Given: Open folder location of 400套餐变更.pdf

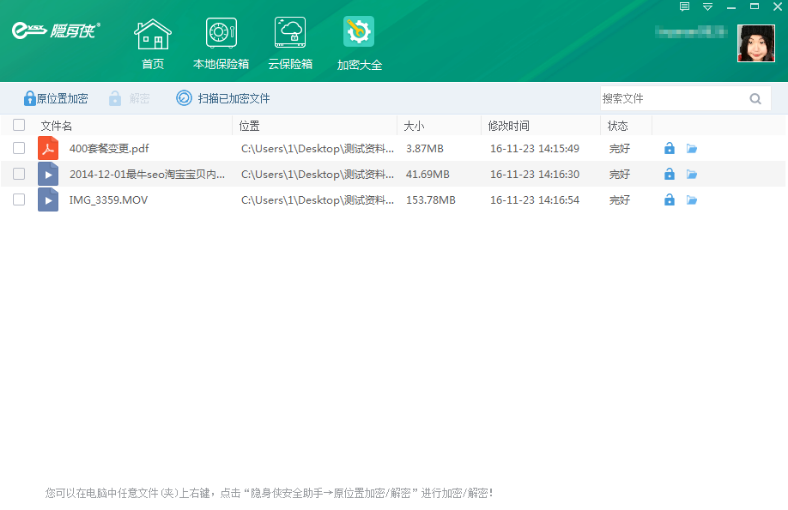Looking at the screenshot, I should 691,148.
